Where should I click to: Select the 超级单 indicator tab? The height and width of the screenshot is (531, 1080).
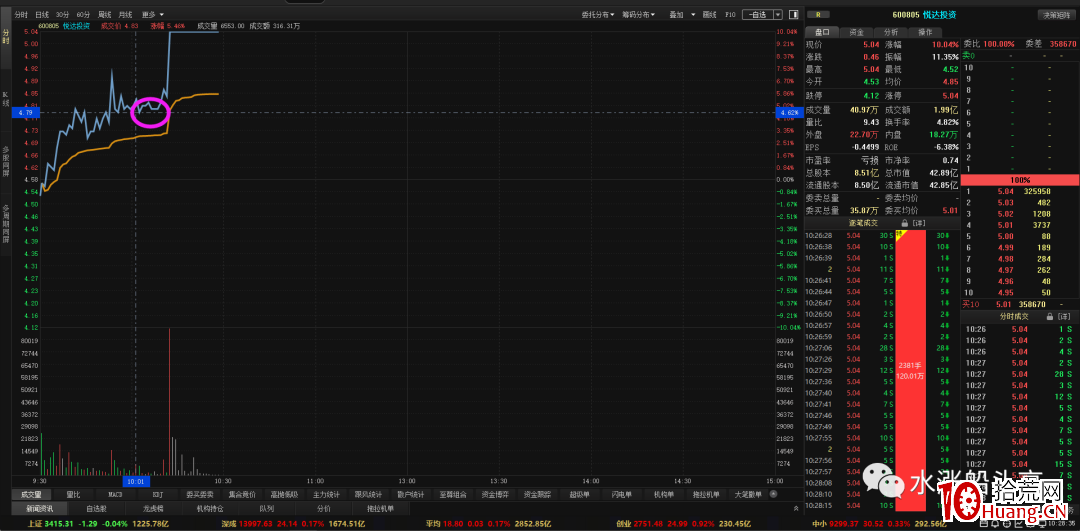579,494
